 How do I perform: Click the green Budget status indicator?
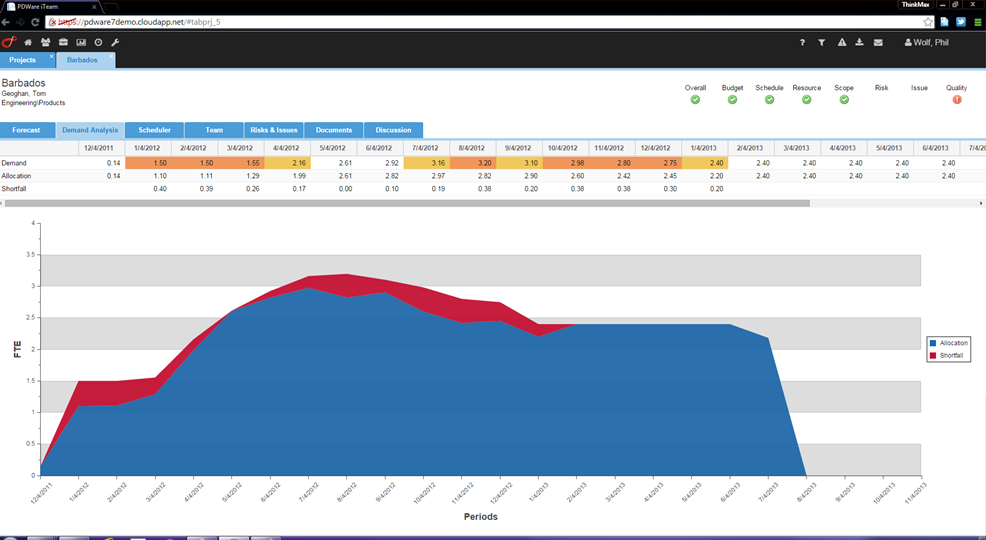tap(732, 99)
